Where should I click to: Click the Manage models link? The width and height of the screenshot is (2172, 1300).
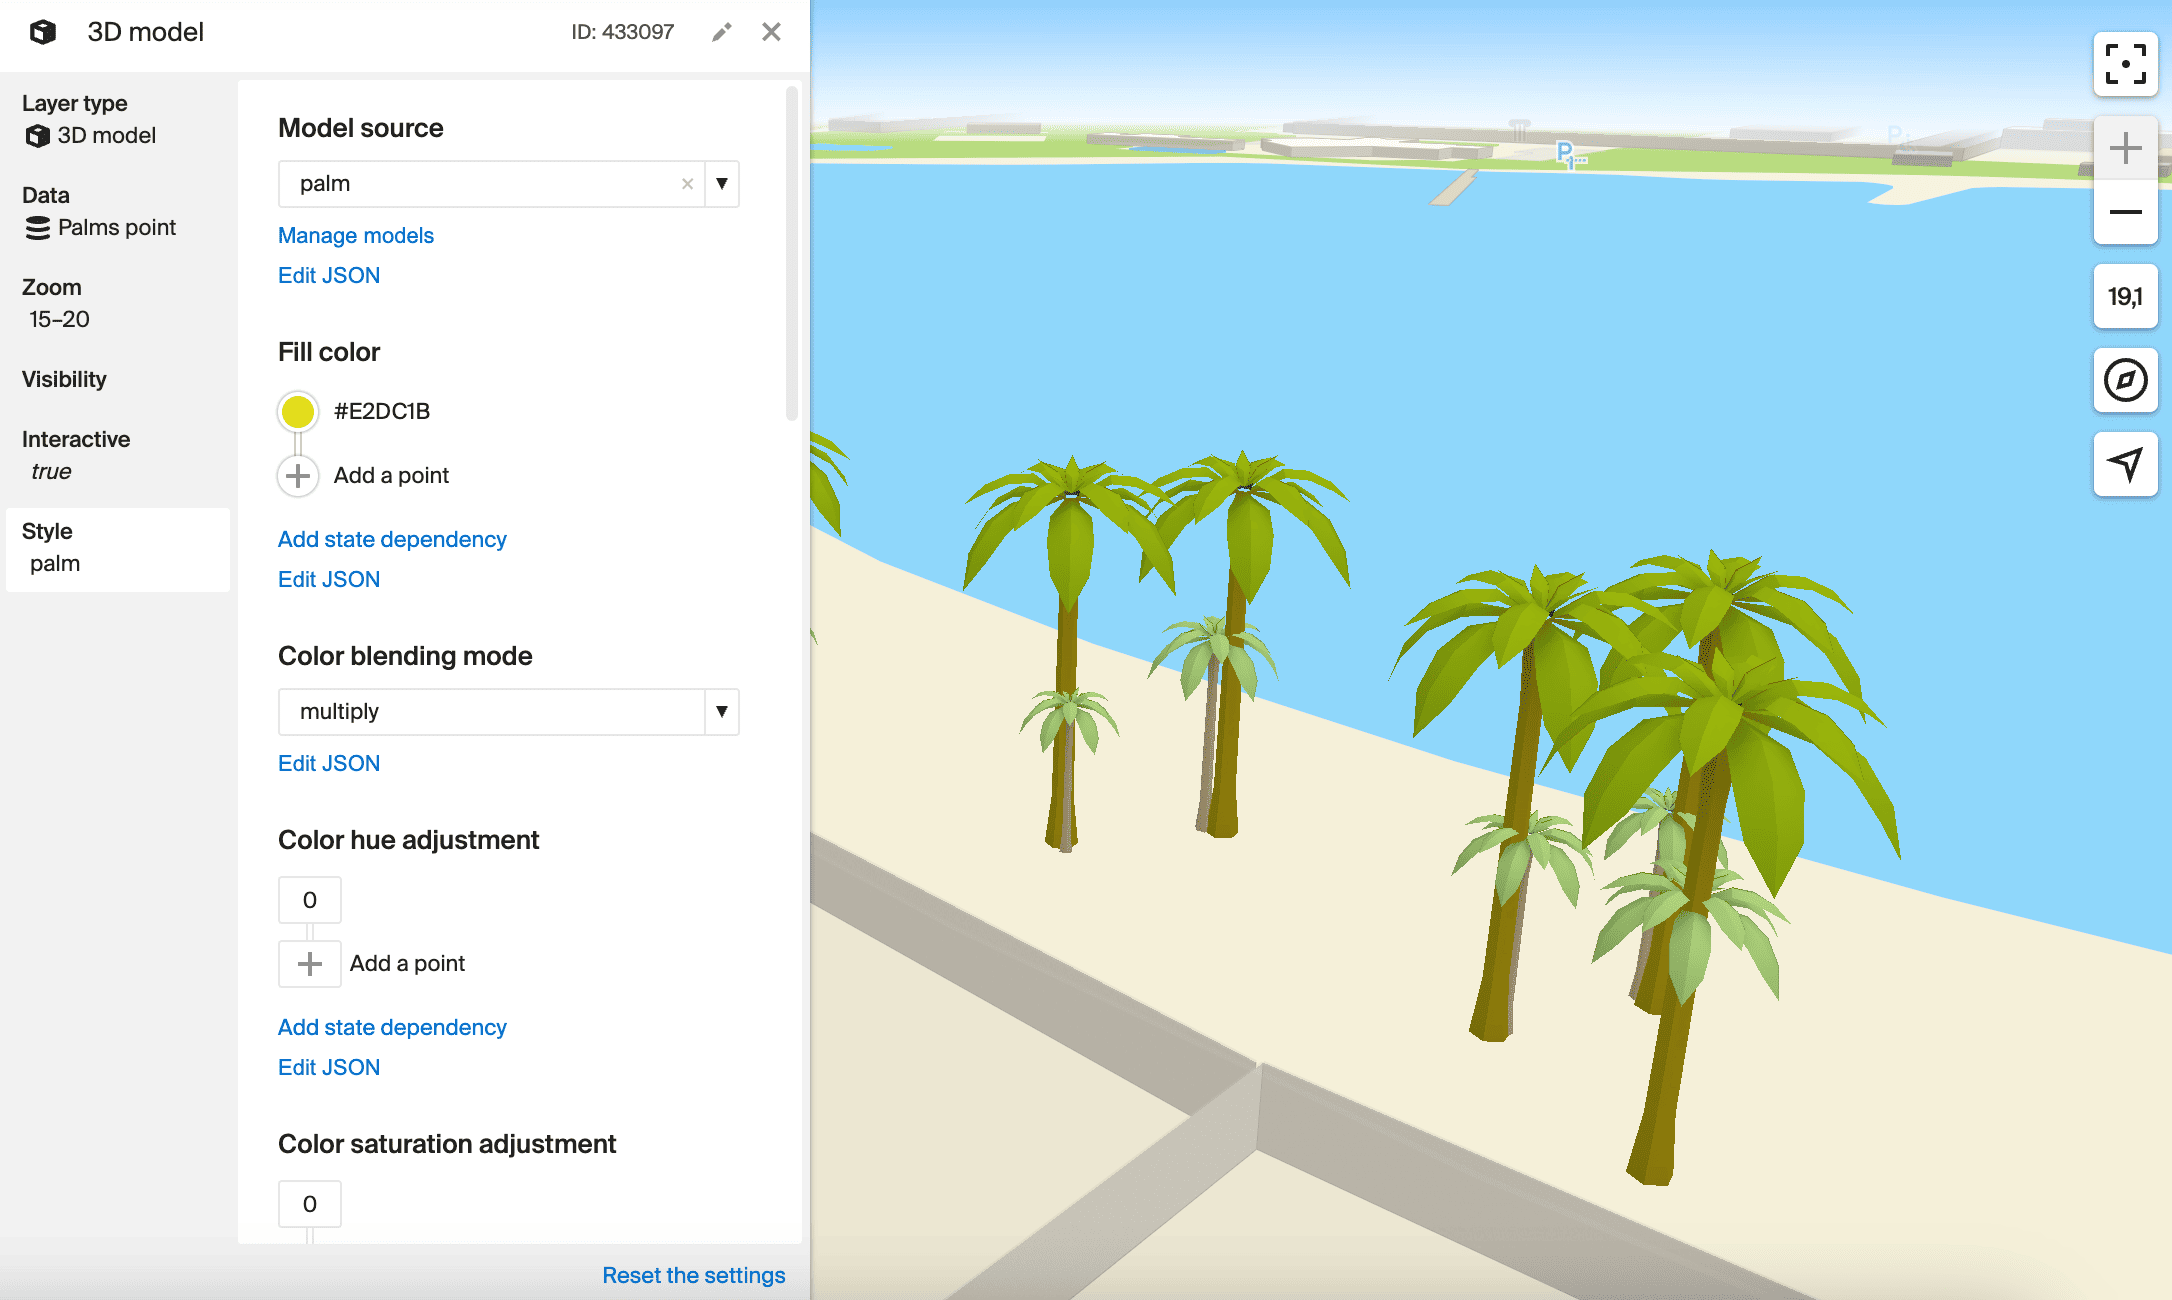355,236
